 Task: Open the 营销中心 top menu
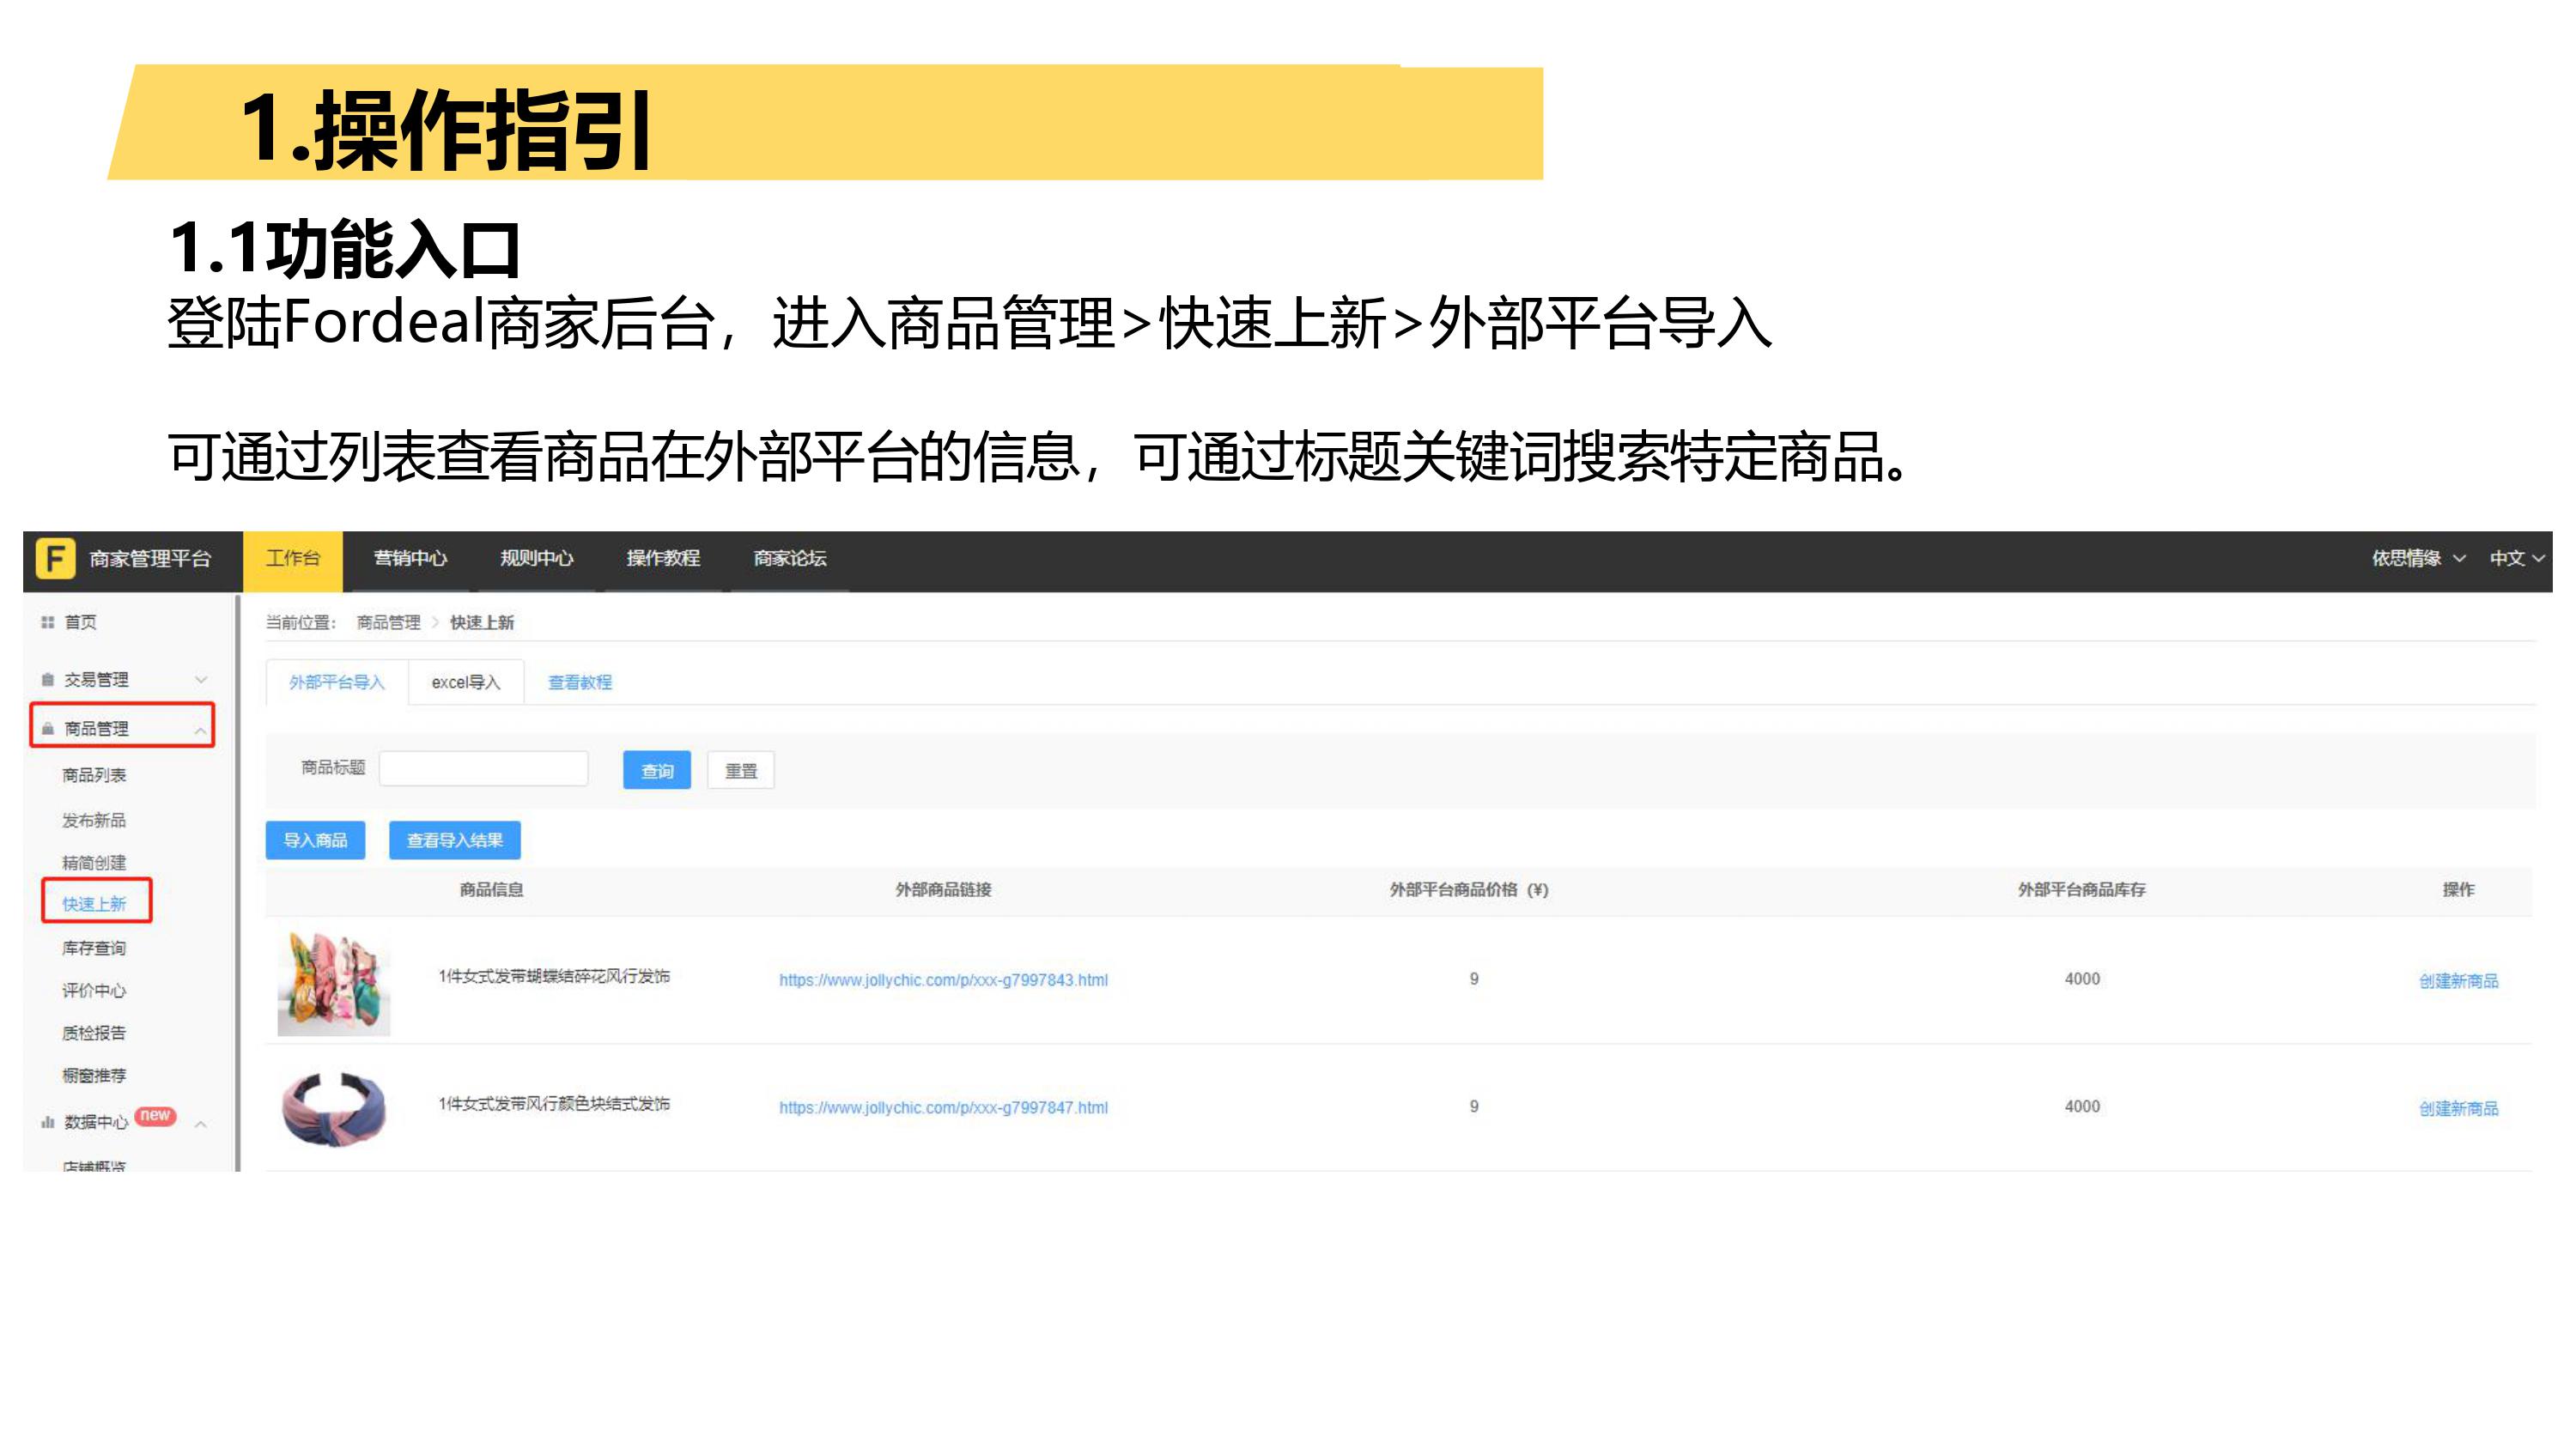(x=410, y=559)
